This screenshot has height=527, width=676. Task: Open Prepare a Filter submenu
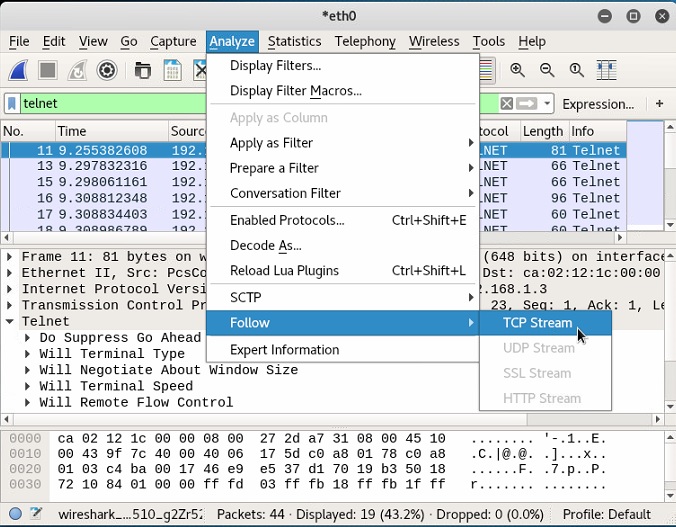pyautogui.click(x=343, y=168)
